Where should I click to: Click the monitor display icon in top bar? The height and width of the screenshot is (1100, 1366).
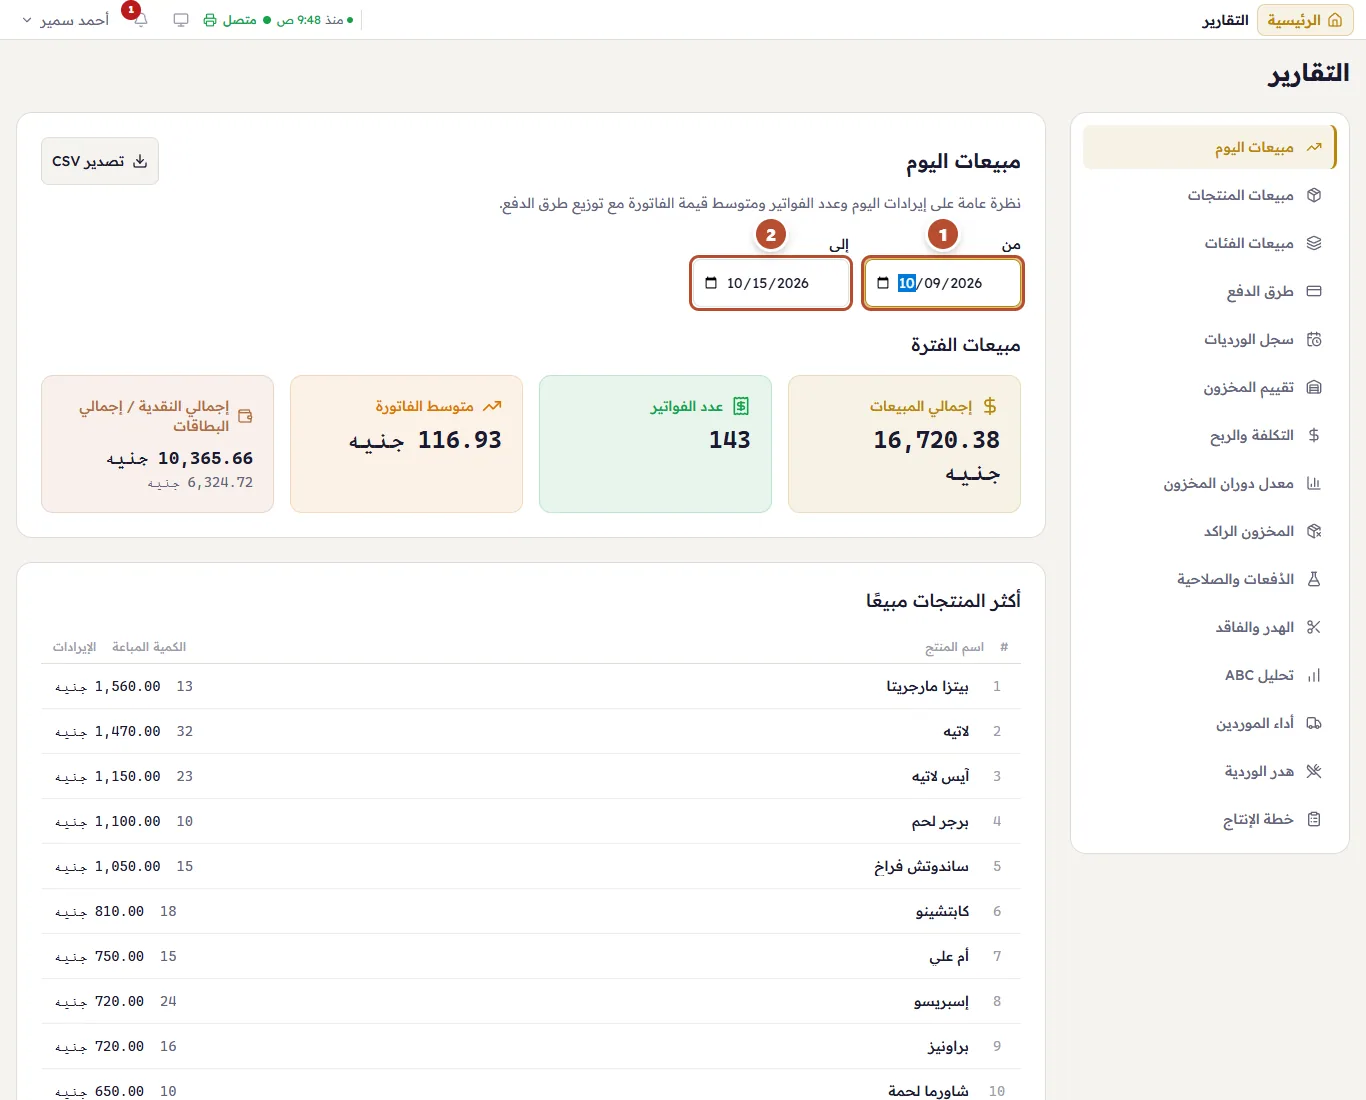181,20
